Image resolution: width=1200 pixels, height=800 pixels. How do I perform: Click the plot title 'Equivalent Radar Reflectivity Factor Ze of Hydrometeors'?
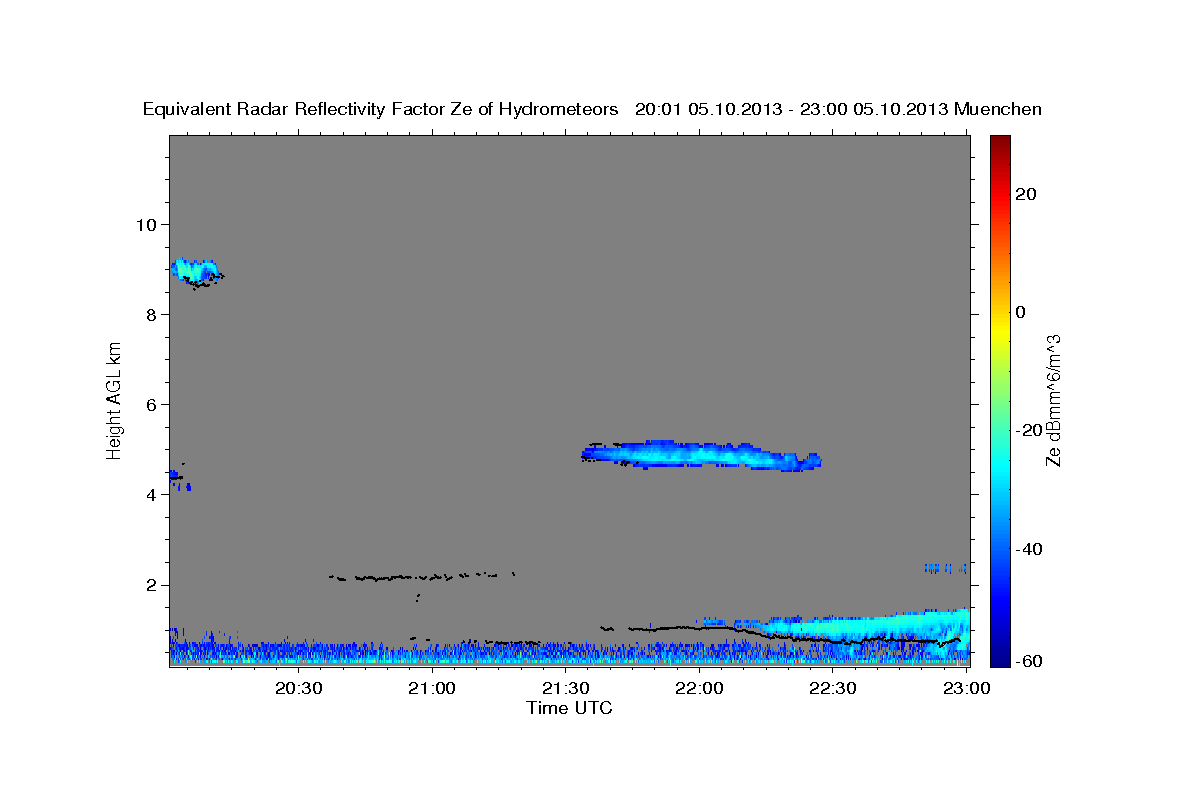(381, 109)
